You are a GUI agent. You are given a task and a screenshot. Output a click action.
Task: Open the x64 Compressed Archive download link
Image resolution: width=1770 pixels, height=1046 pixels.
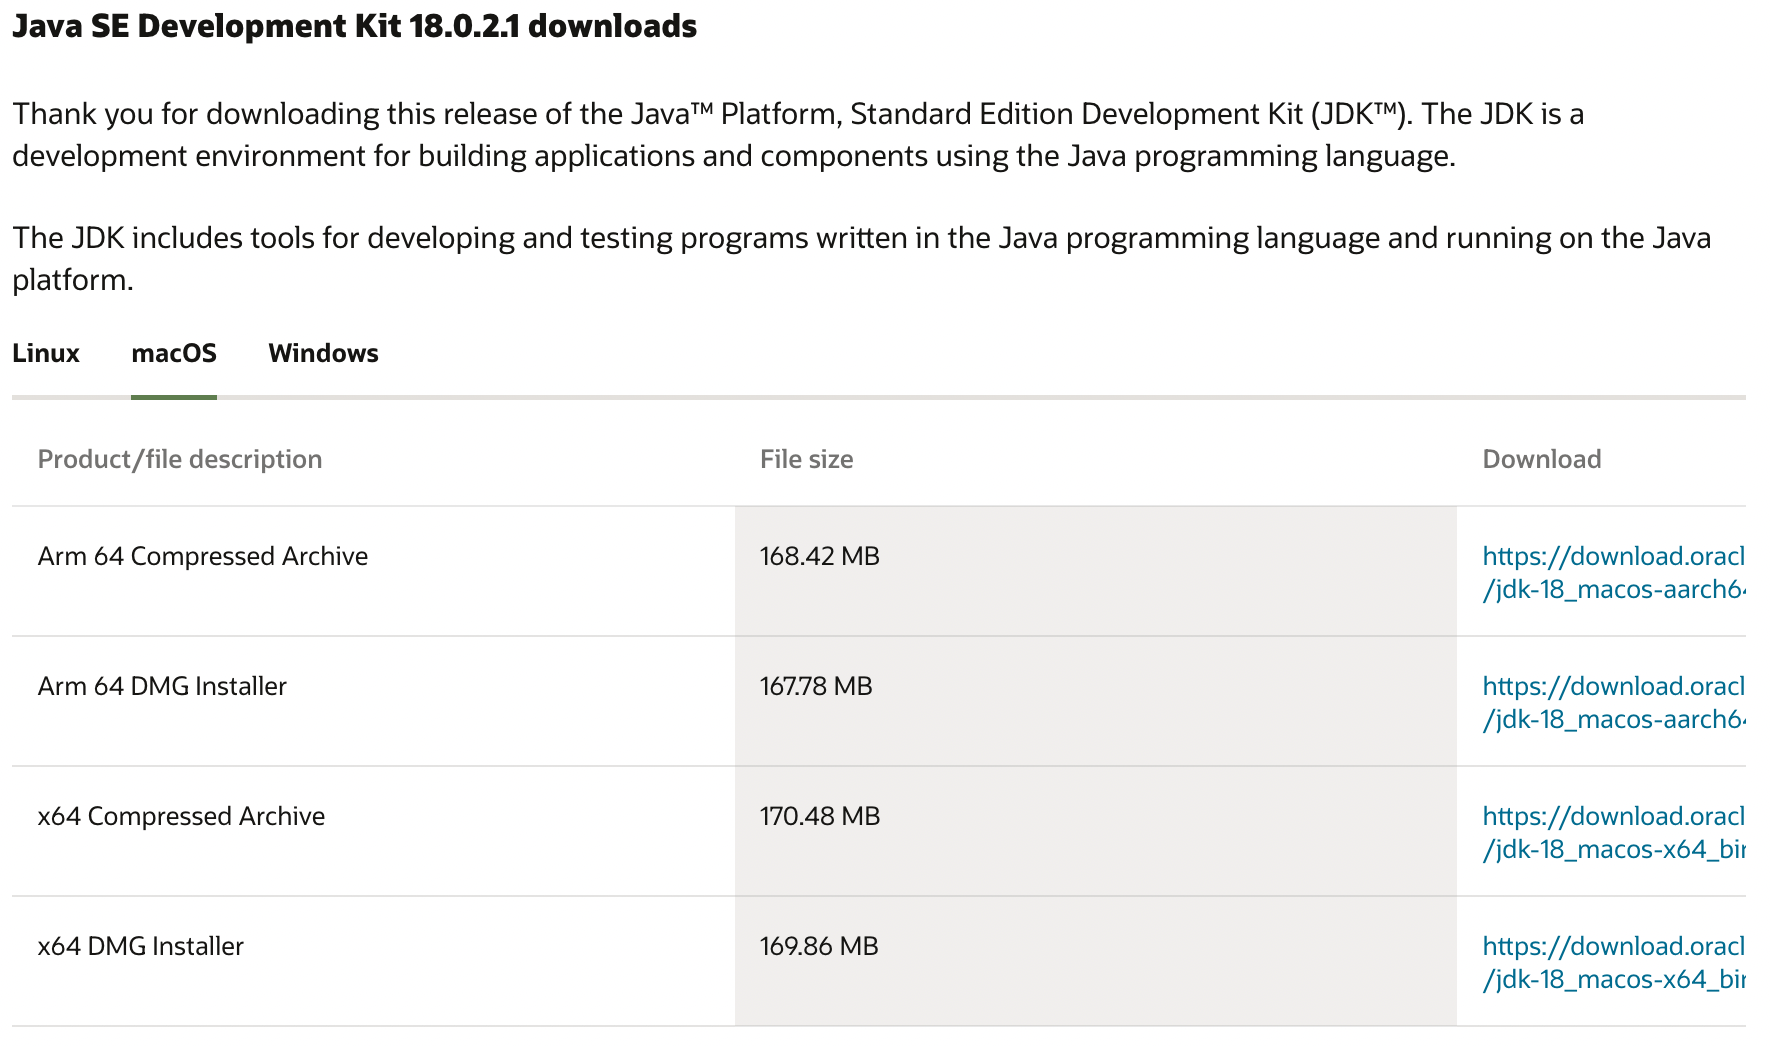[1613, 832]
